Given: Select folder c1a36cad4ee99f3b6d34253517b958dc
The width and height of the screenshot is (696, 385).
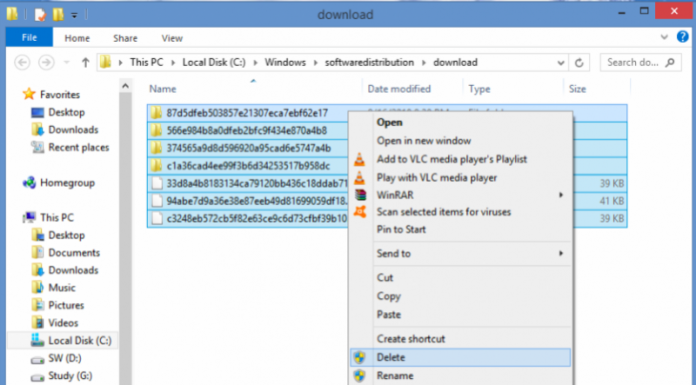Looking at the screenshot, I should pos(248,166).
